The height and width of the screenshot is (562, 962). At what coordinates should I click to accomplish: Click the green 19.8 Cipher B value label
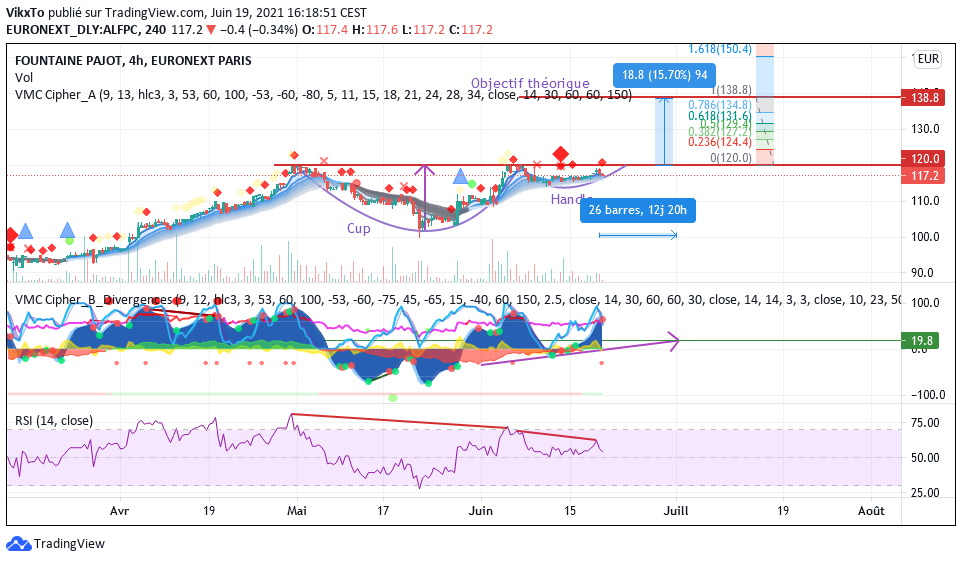[x=926, y=341]
